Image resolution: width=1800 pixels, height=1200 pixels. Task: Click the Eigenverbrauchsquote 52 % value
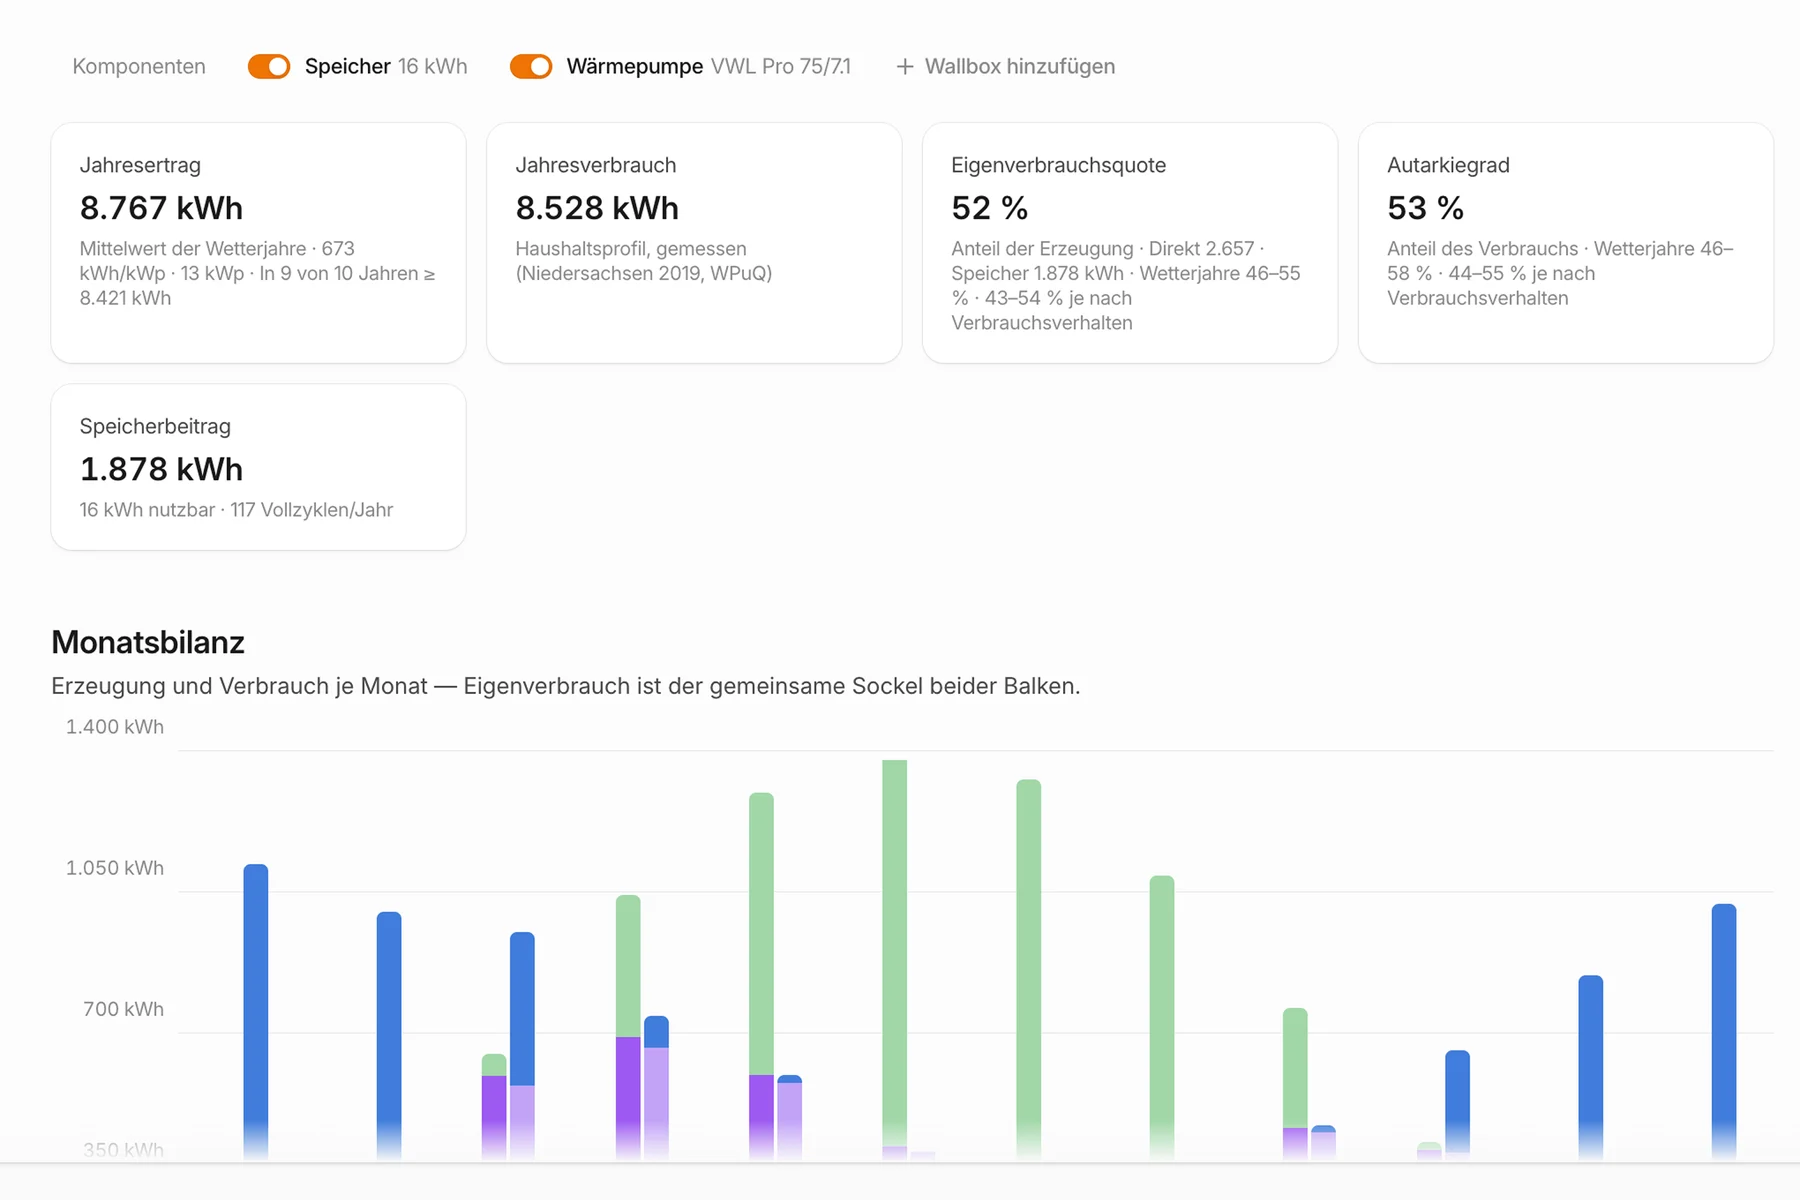(x=990, y=208)
